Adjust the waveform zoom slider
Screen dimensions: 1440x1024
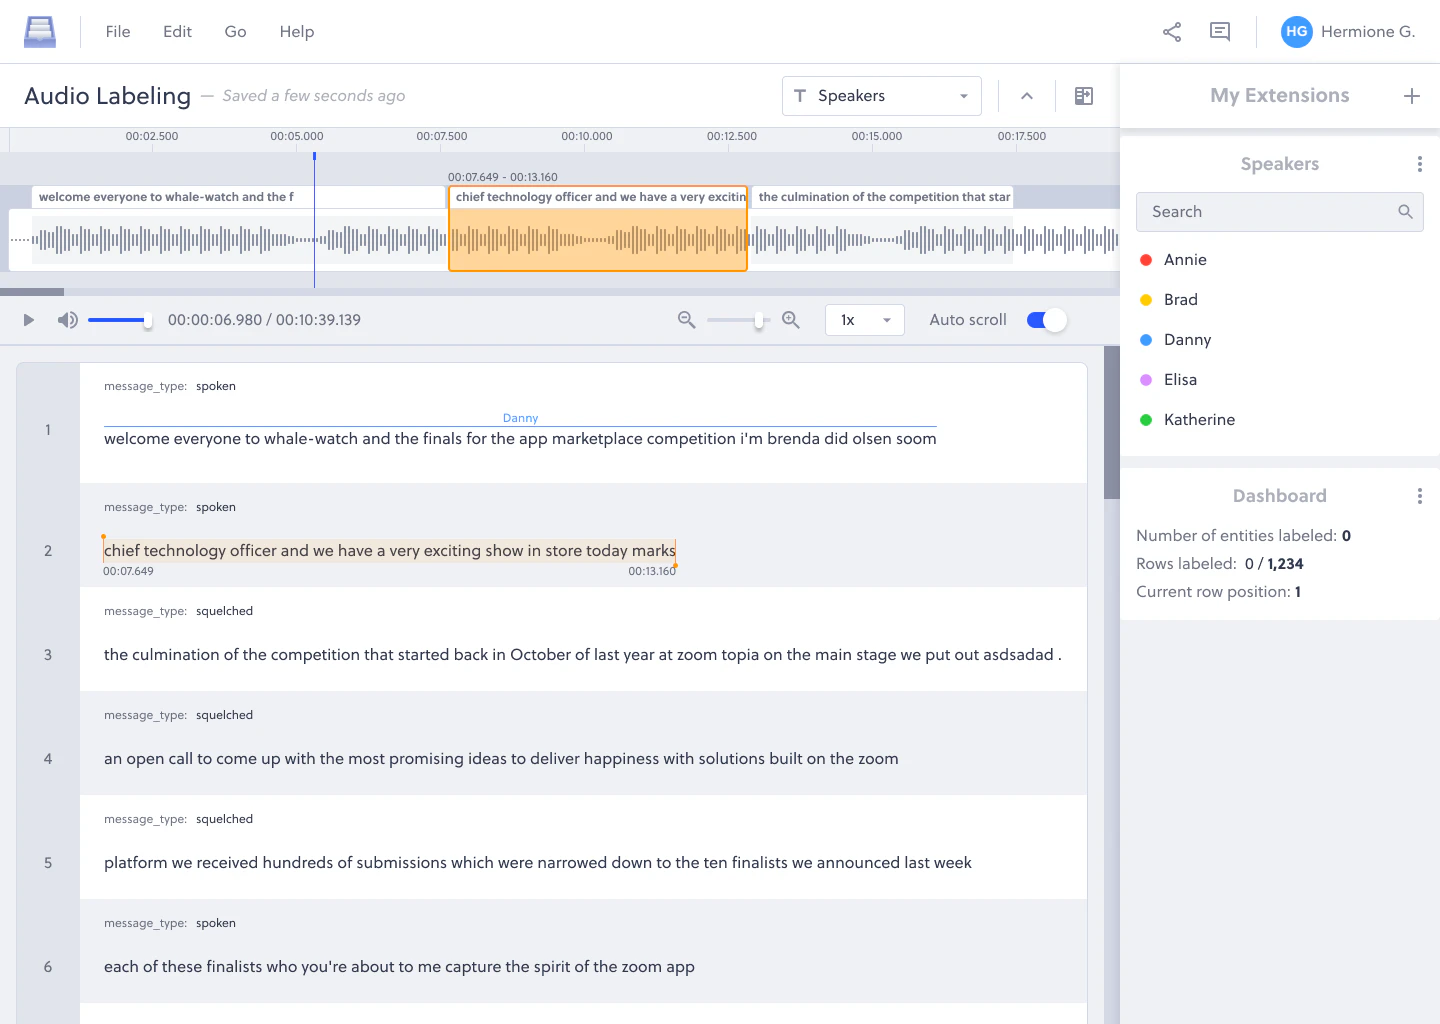click(738, 320)
